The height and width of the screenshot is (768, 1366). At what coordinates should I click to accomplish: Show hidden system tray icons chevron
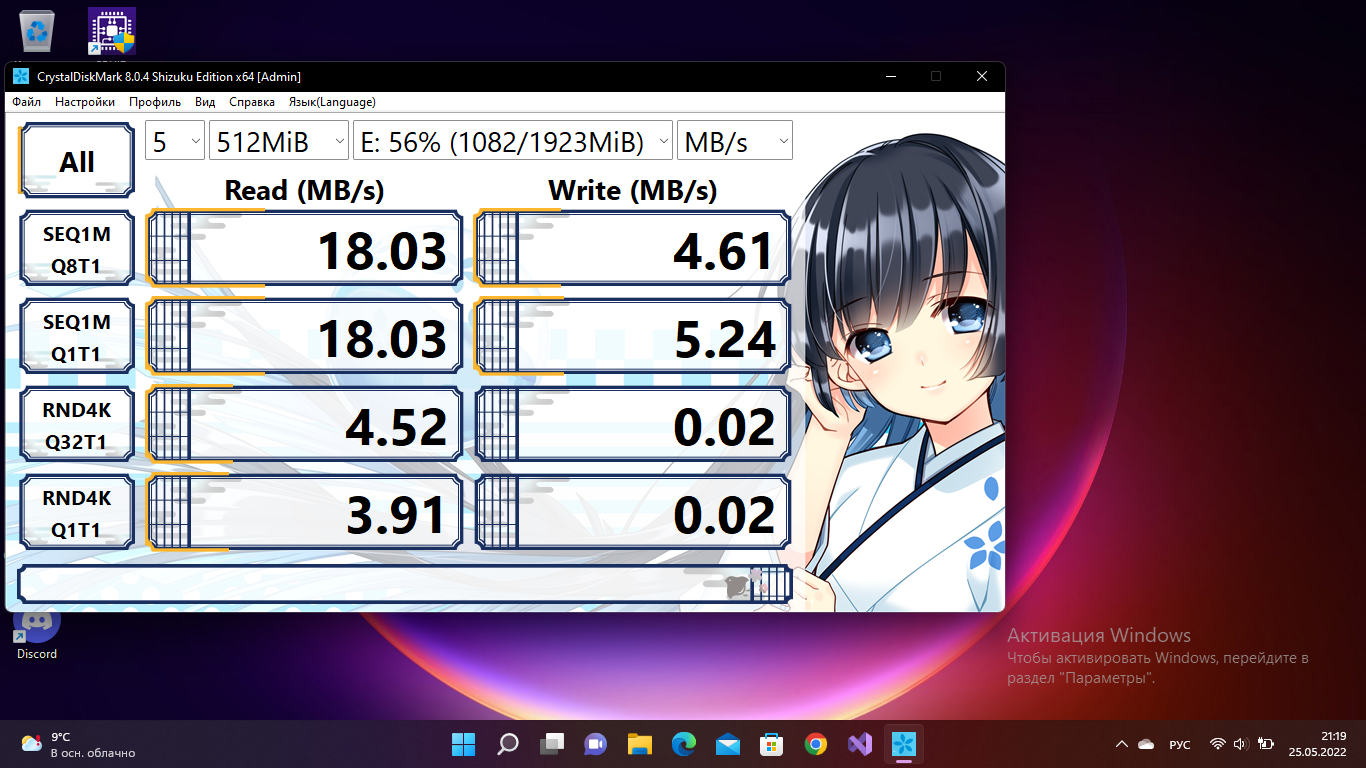tap(1122, 744)
